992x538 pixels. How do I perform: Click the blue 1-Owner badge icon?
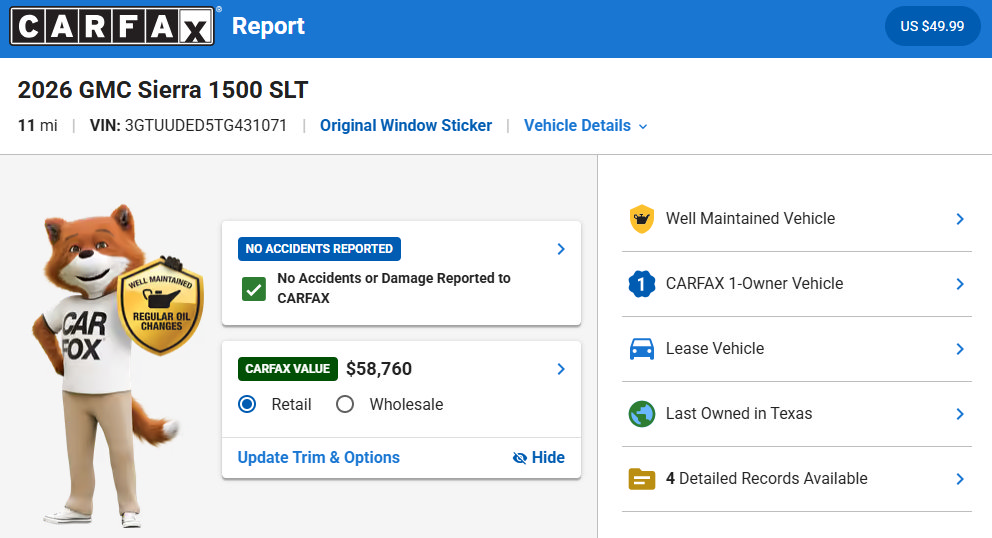click(642, 284)
